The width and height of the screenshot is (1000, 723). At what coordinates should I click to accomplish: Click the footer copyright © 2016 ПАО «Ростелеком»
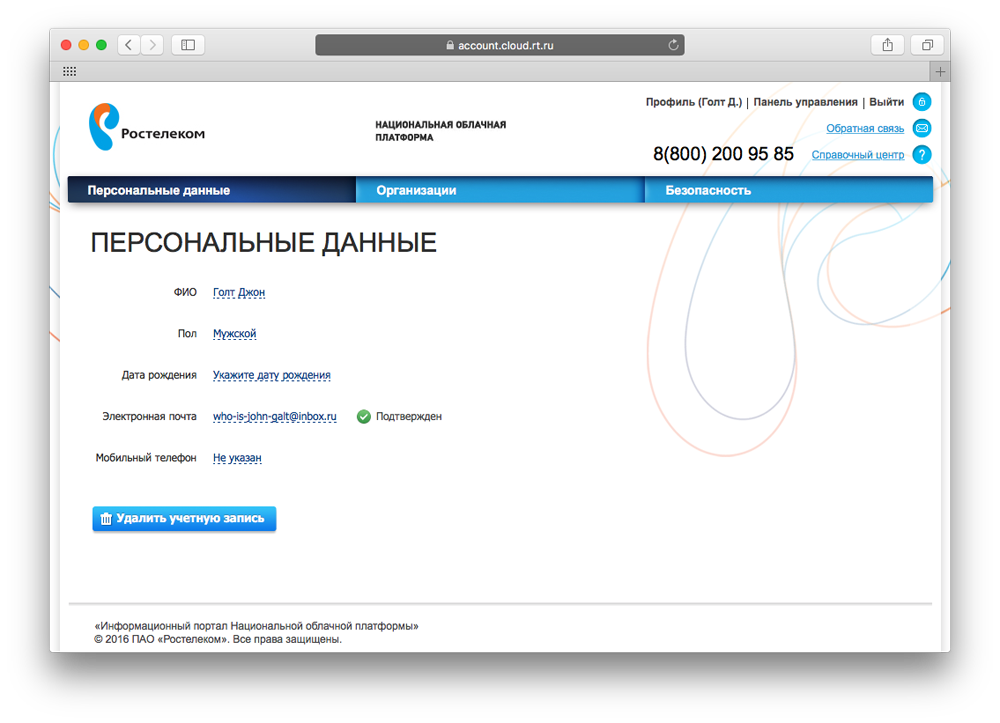coord(218,639)
